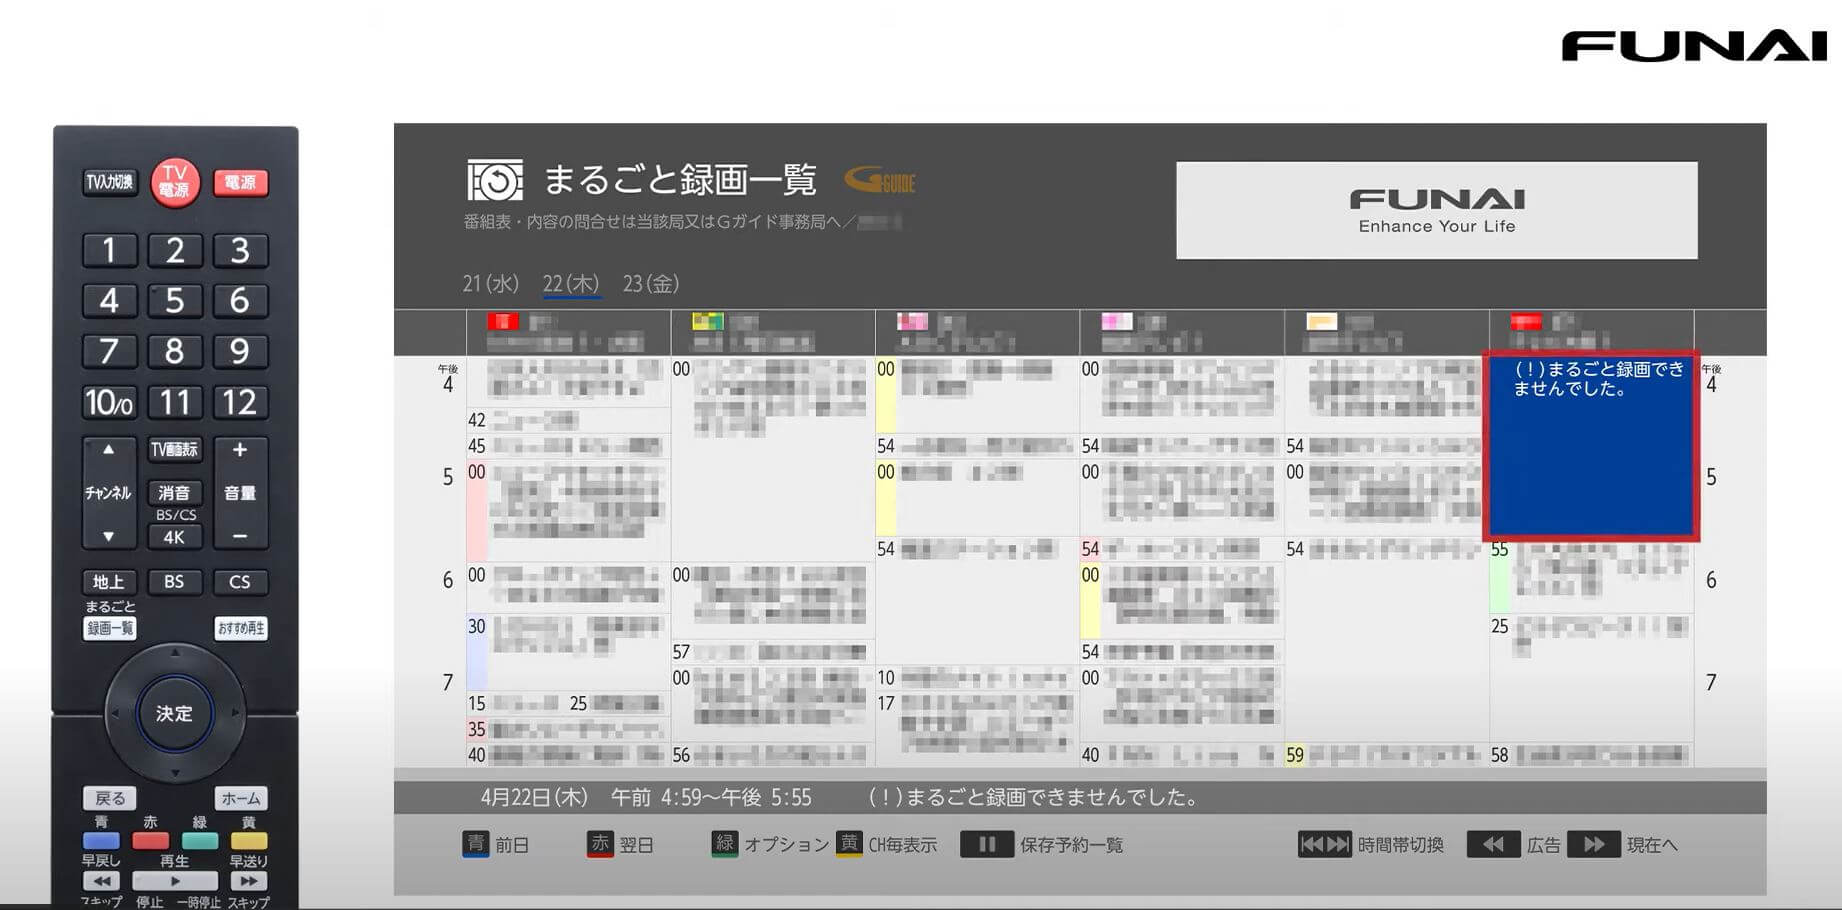Click the おすすめ再生 remote button

(241, 628)
